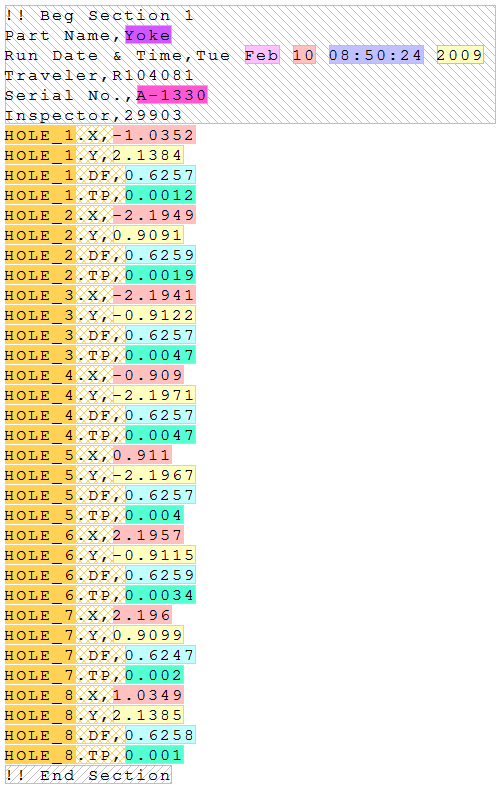The width and height of the screenshot is (501, 788).
Task: Click HOLE_6 Y value -0.9115
Action: coord(154,555)
